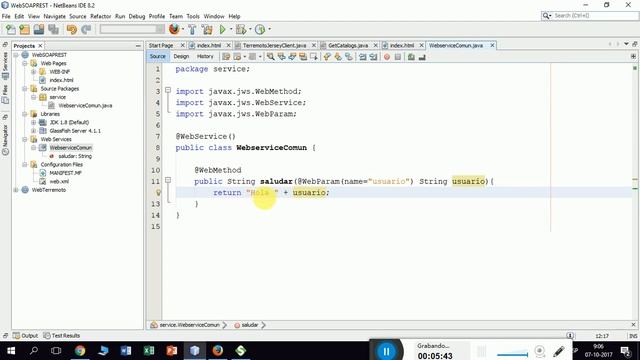Click the Debug Project toolbar icon
The height and width of the screenshot is (360, 640).
point(241,29)
